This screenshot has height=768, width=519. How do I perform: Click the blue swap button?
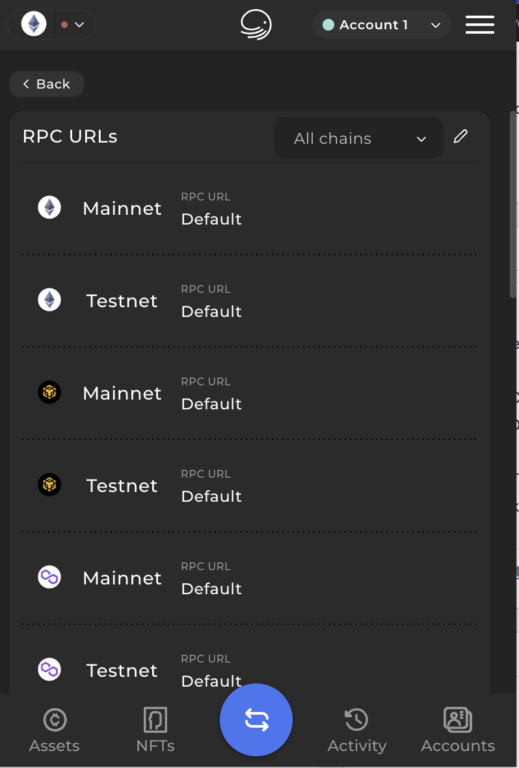click(x=256, y=720)
